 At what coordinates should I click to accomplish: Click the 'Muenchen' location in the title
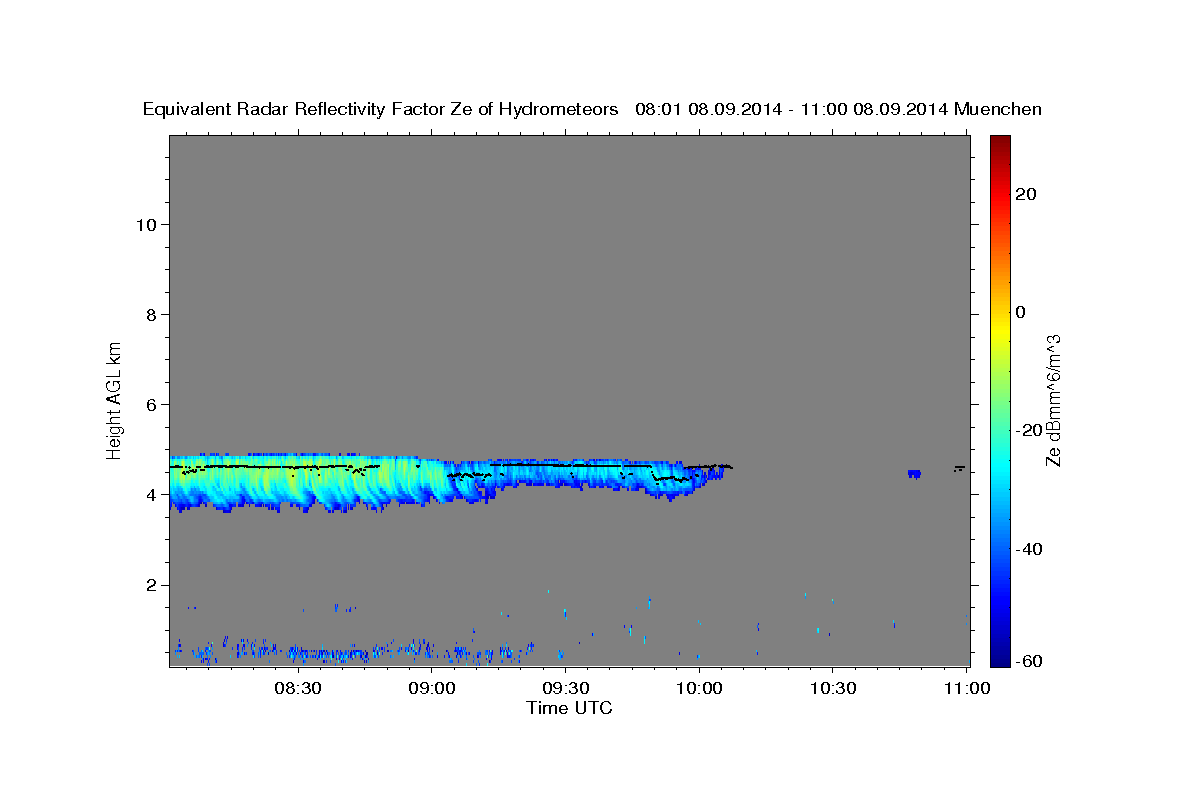click(x=998, y=110)
